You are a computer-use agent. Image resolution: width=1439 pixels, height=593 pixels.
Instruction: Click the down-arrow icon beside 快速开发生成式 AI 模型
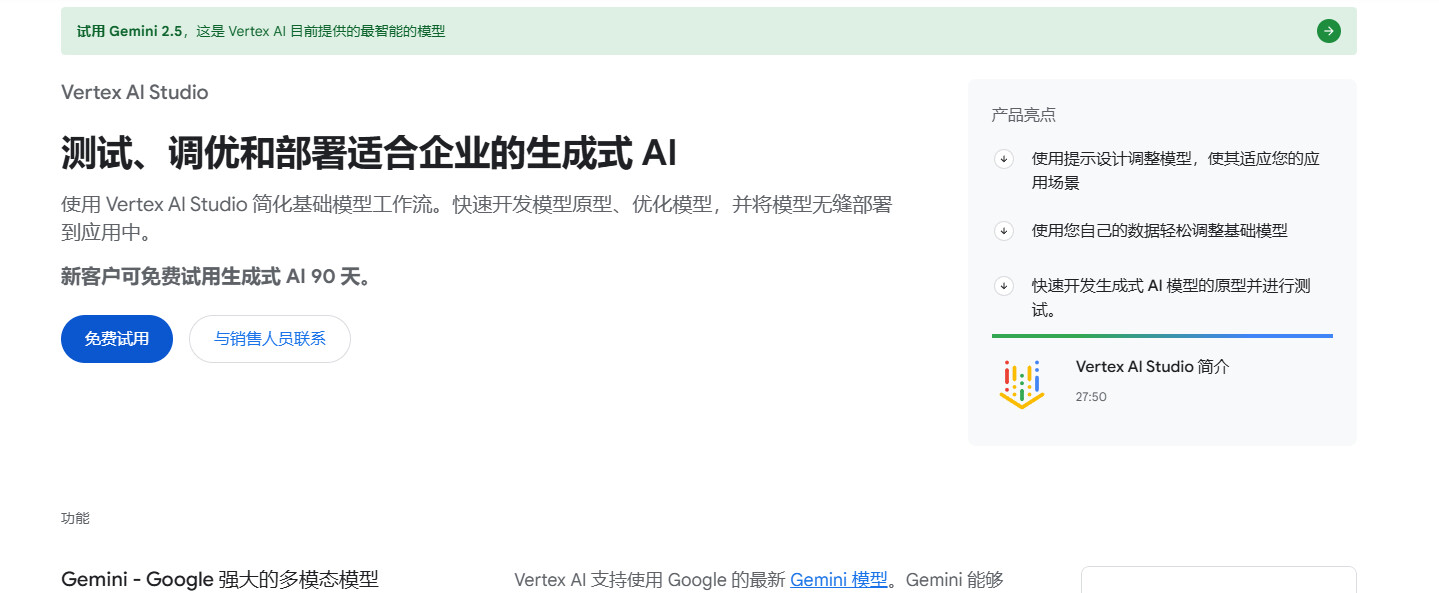click(x=1004, y=286)
